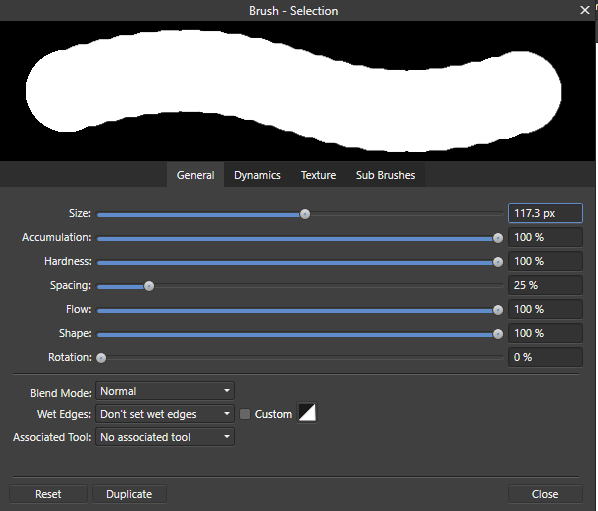Close the Brush - Selection dialog
This screenshot has width=598, height=511.
click(x=585, y=10)
